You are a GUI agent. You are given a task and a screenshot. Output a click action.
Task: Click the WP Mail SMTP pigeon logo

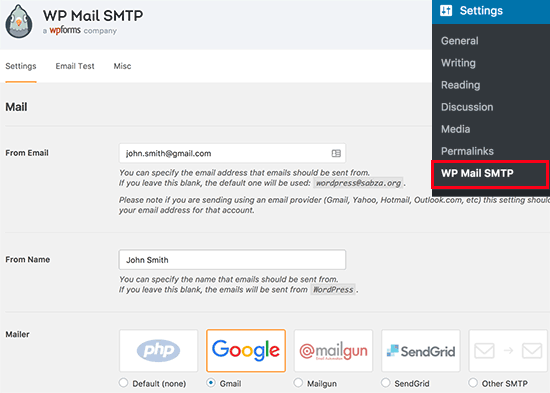tap(19, 22)
